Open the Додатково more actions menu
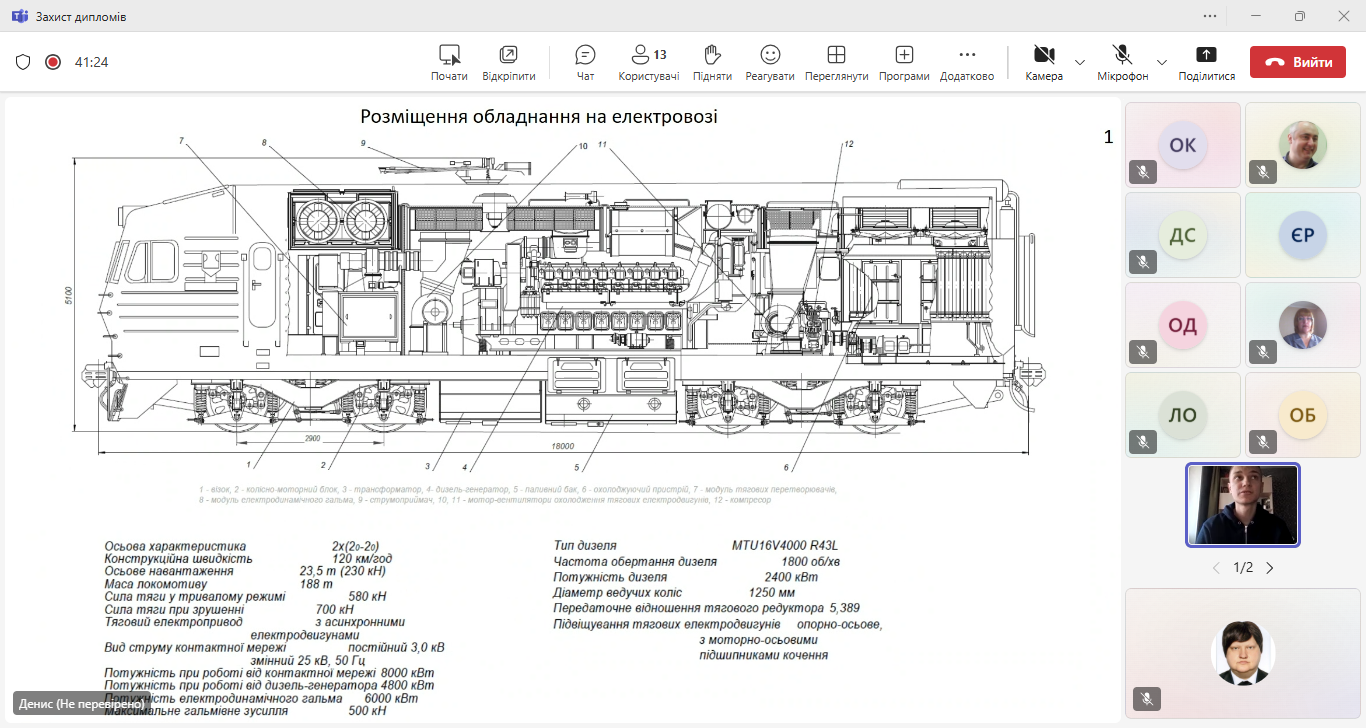The image size is (1366, 728). (x=966, y=62)
